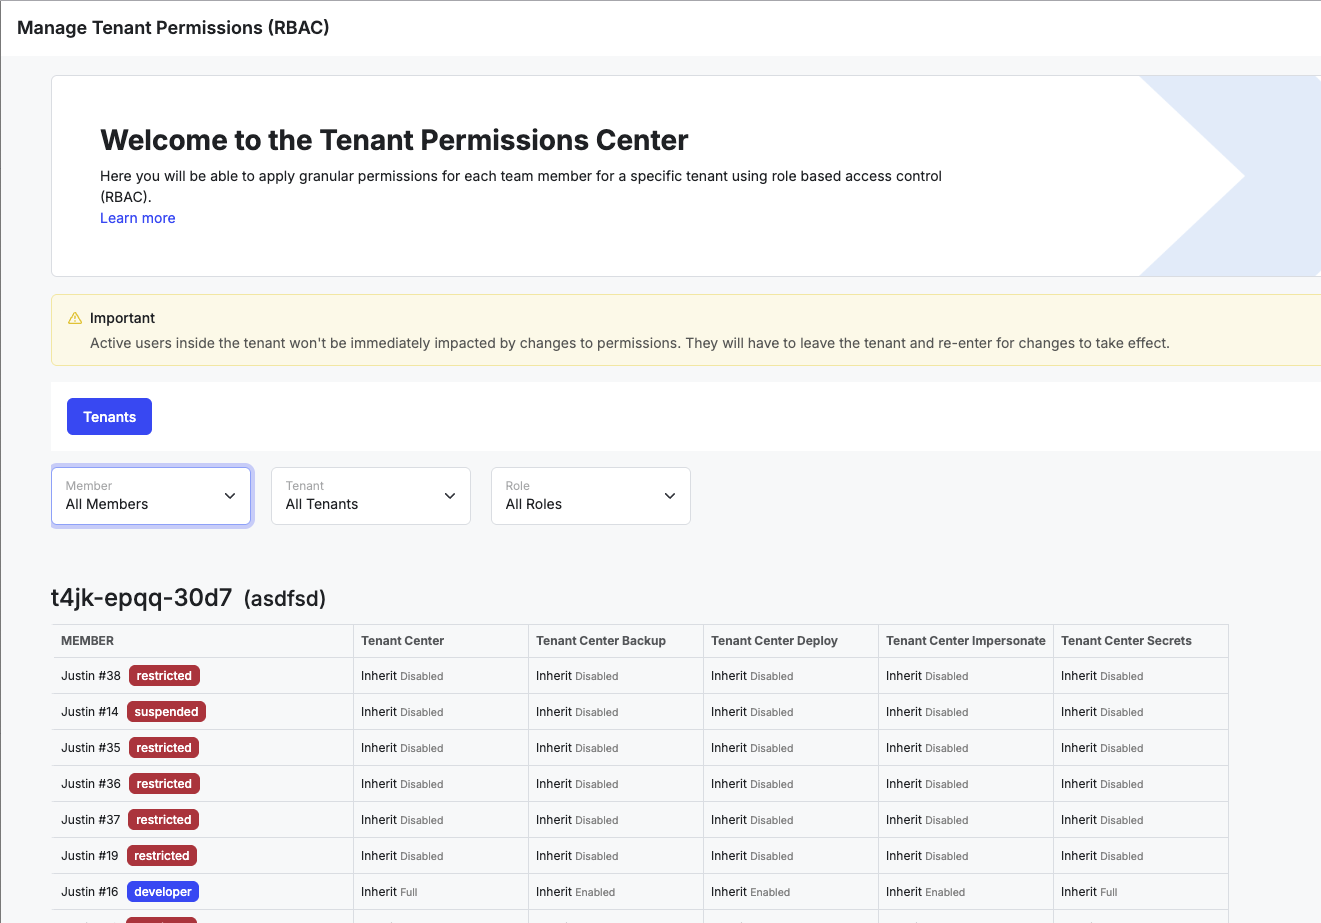Select developer badge for Justin #16
Image resolution: width=1321 pixels, height=923 pixels.
click(x=163, y=892)
